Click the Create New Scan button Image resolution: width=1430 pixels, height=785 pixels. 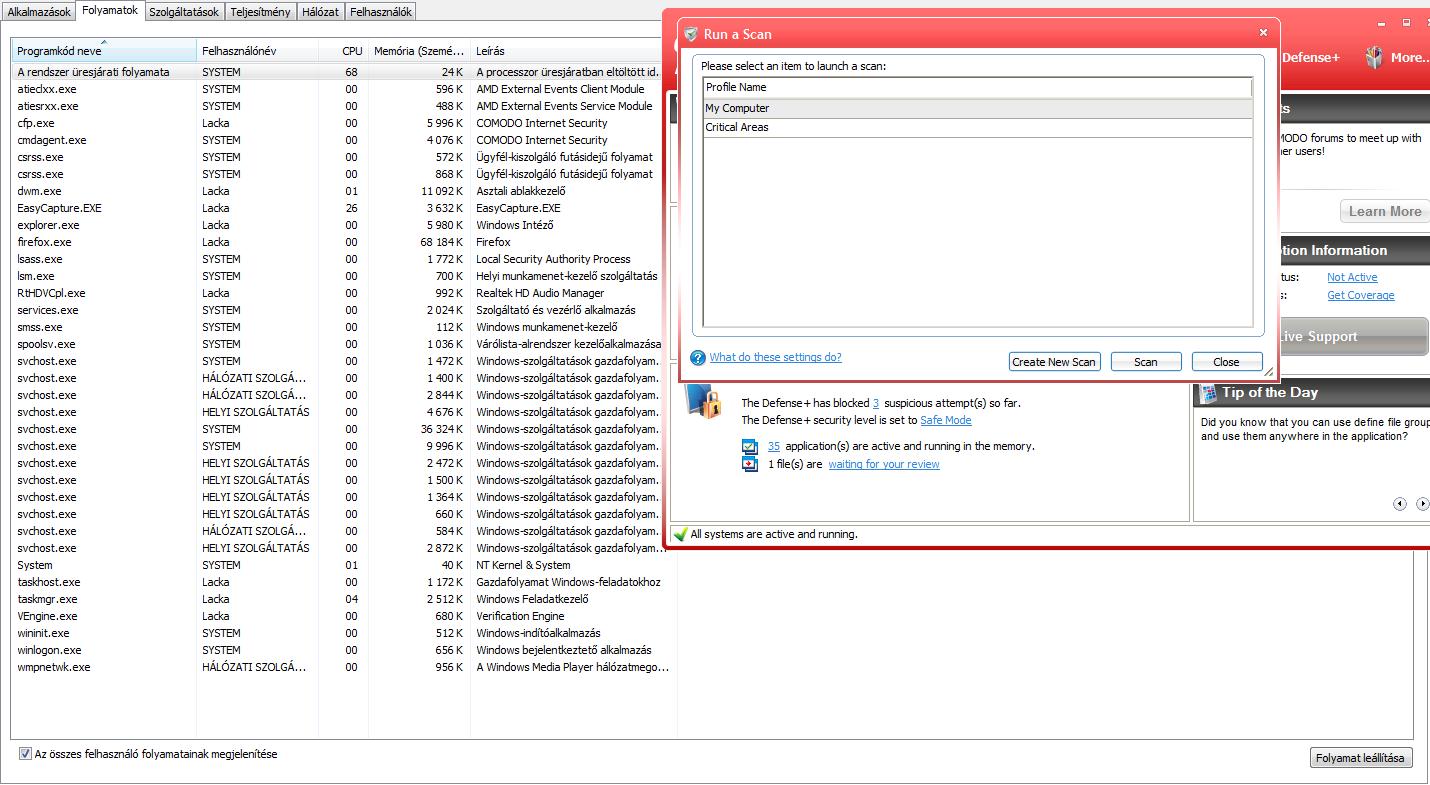coord(1054,362)
